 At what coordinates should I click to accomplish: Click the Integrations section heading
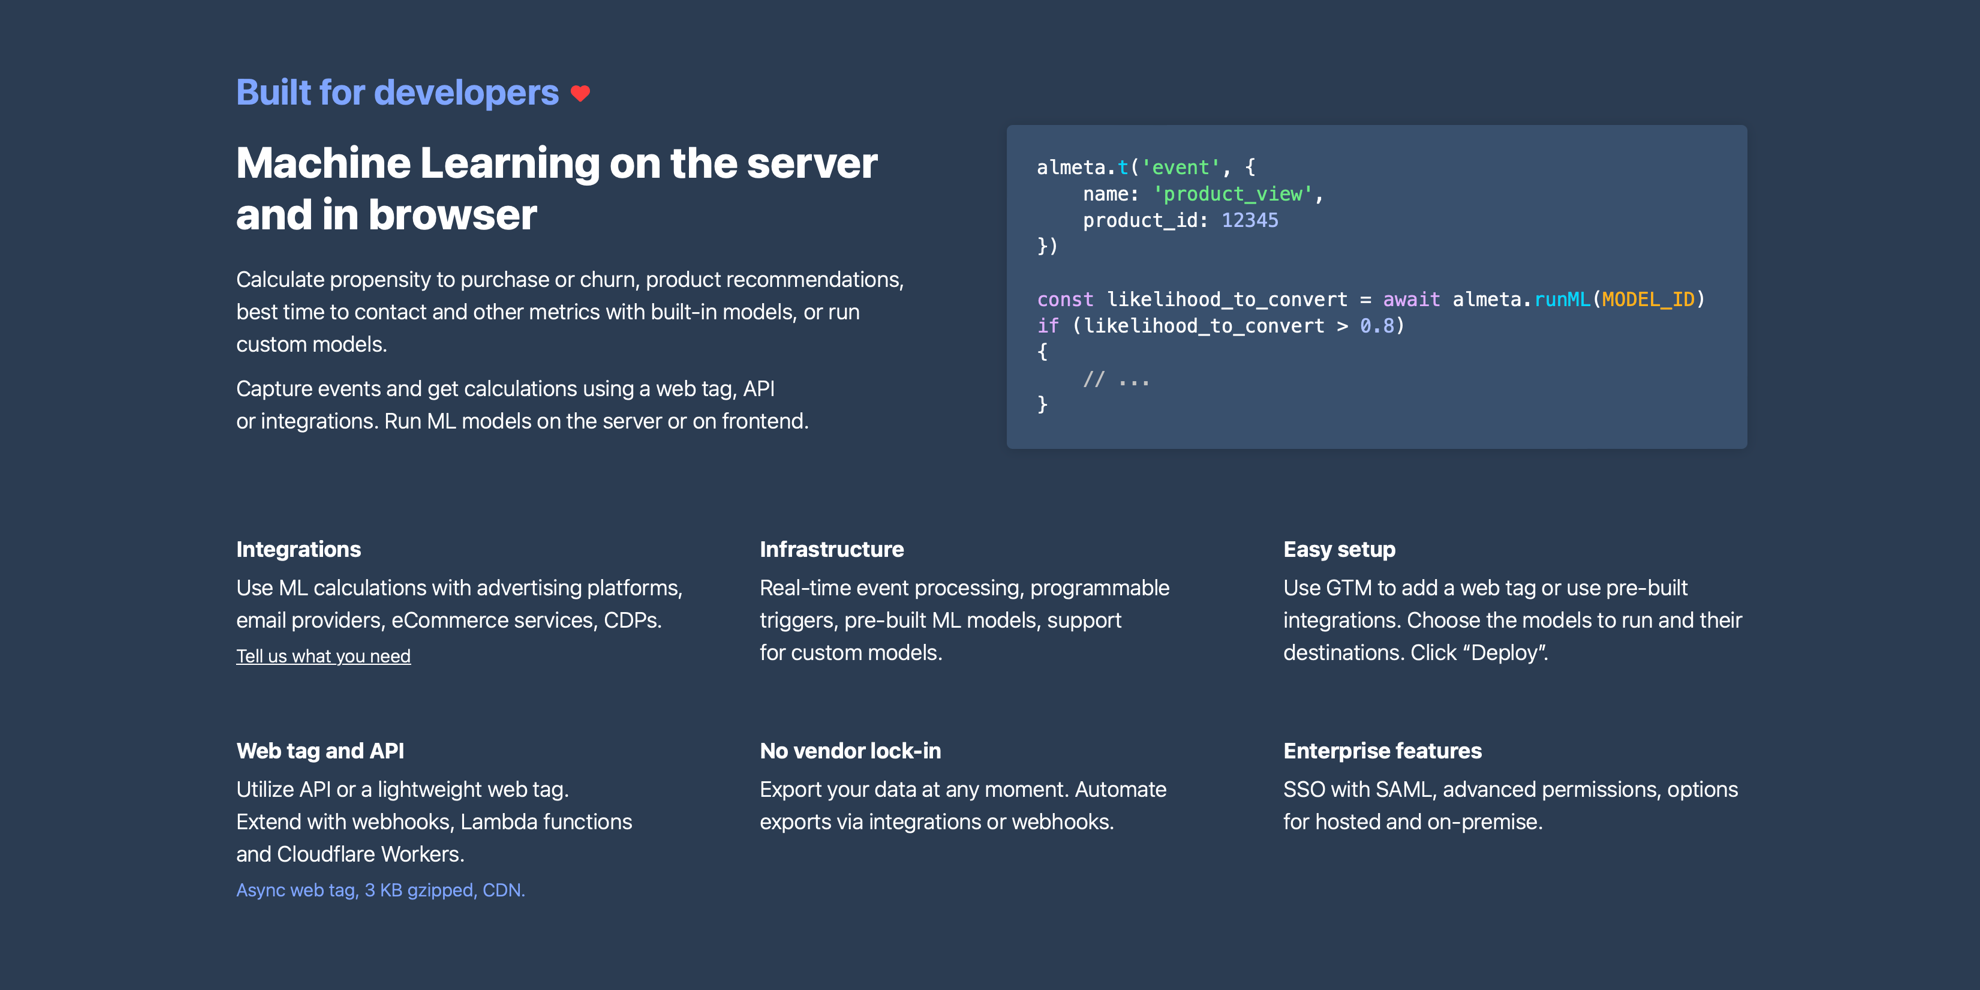pos(298,549)
